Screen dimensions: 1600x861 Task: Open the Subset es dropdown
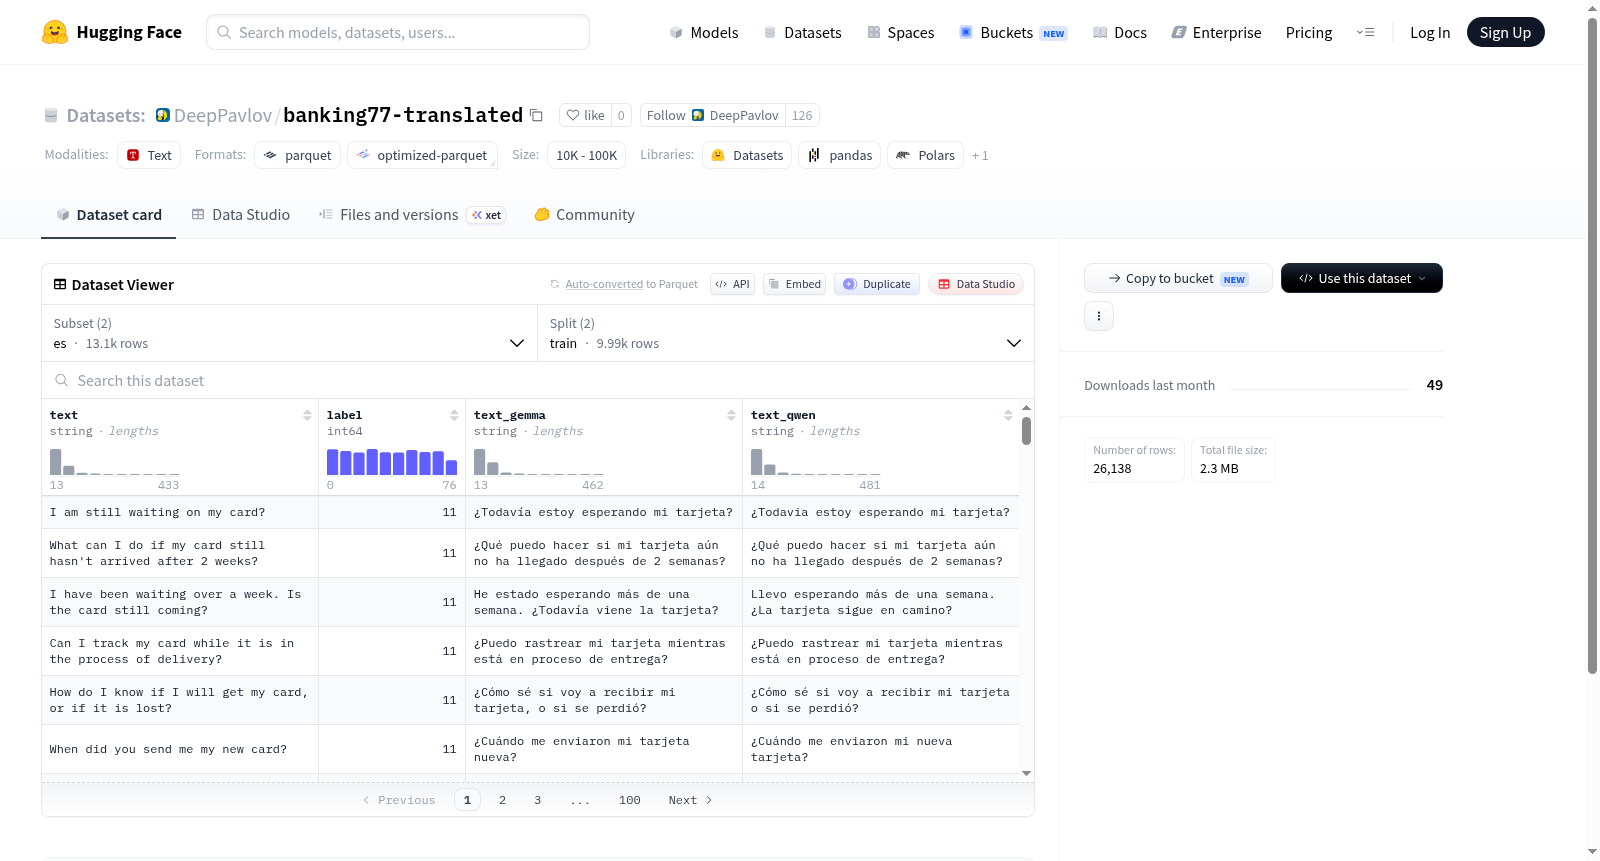289,333
